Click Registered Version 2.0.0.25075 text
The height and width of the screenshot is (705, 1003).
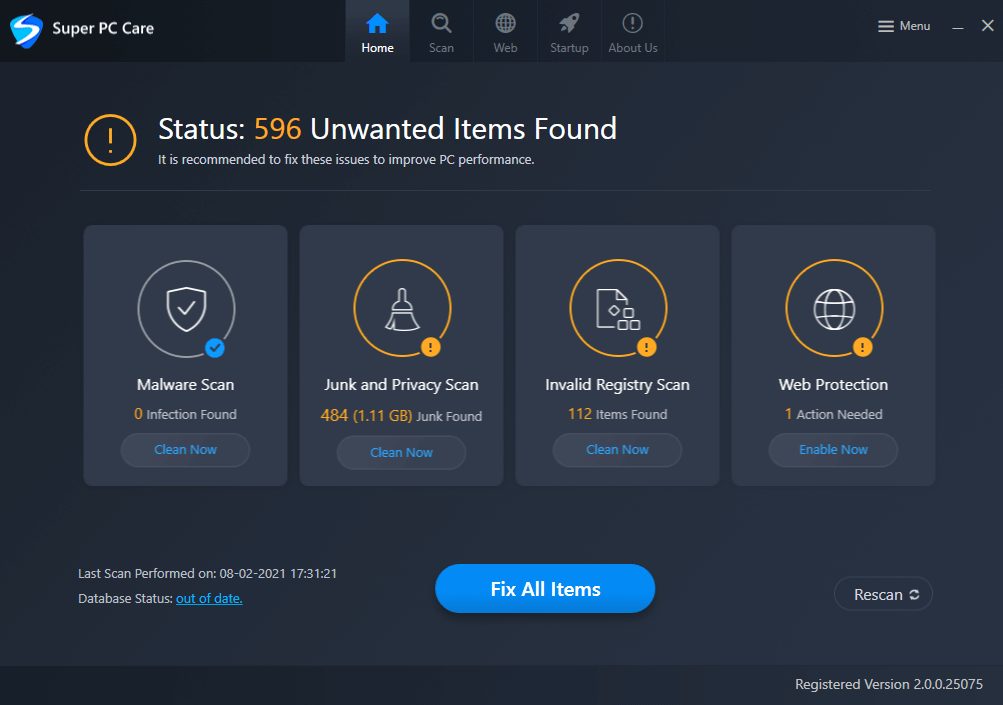(888, 685)
